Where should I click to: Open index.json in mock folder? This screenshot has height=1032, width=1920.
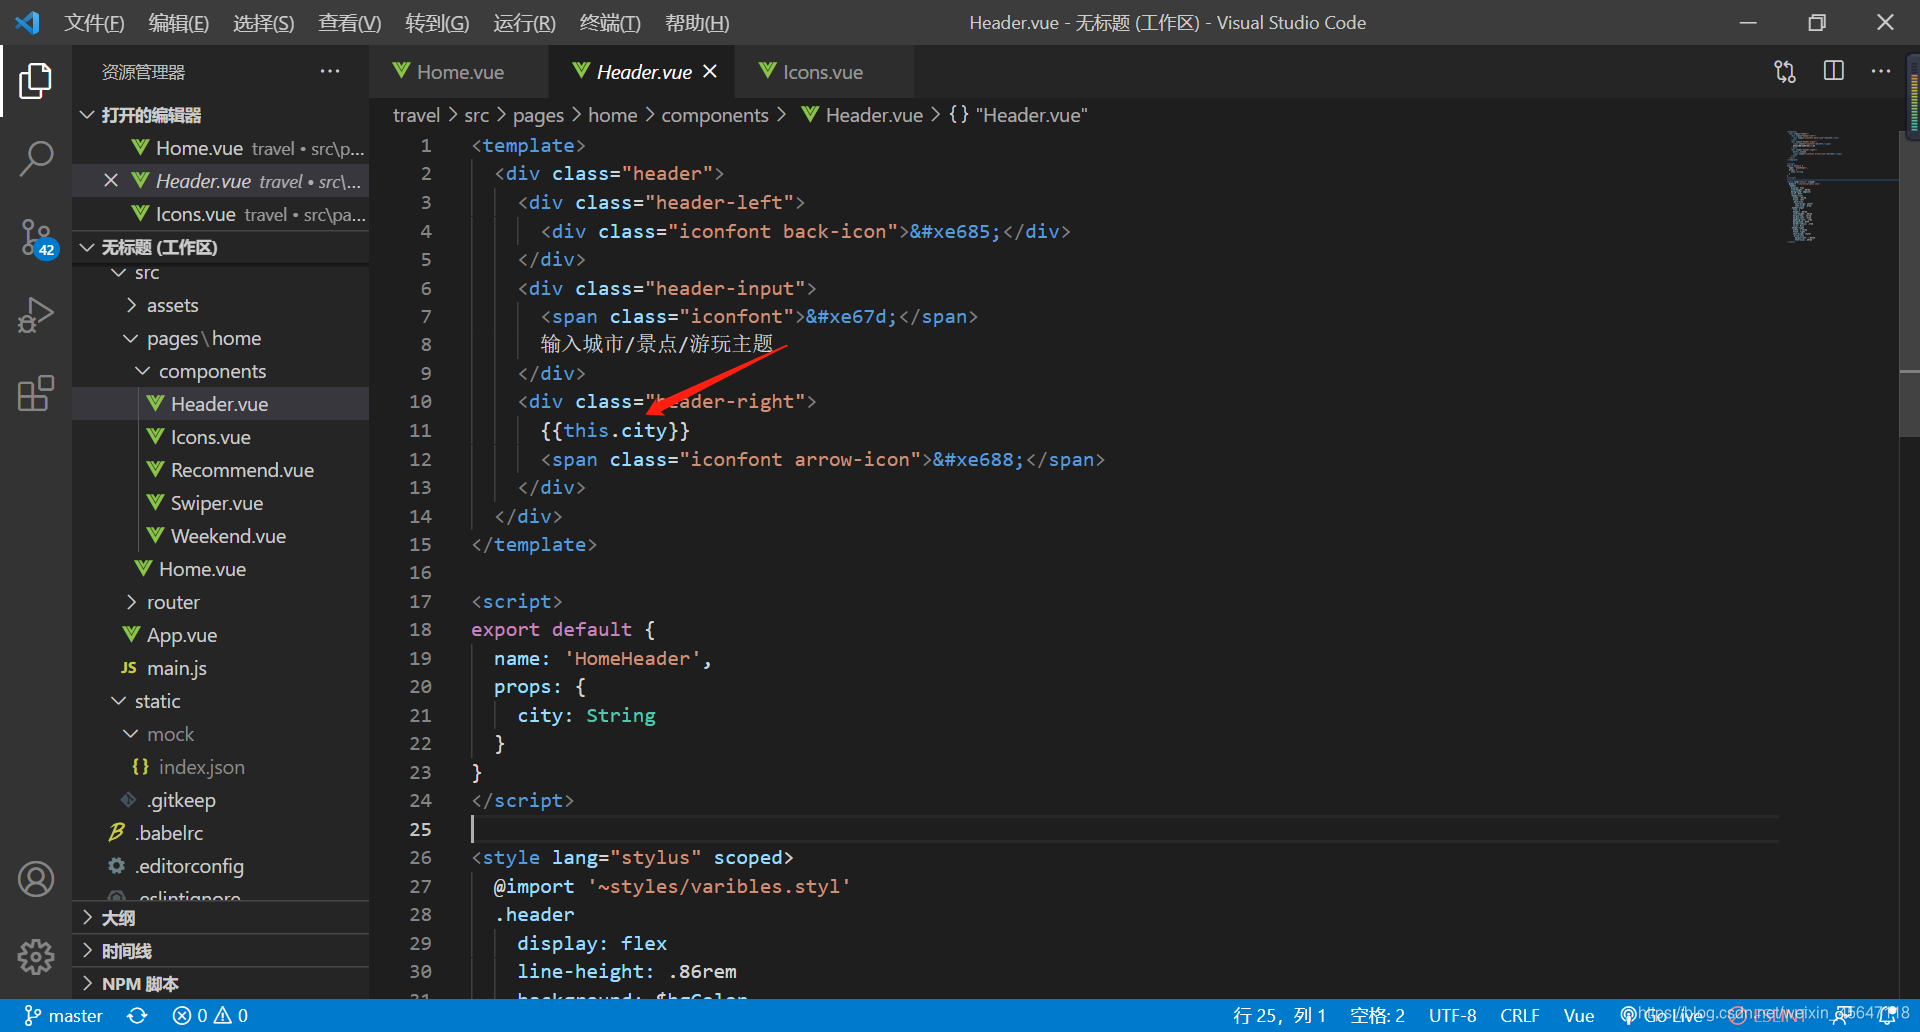click(x=201, y=767)
